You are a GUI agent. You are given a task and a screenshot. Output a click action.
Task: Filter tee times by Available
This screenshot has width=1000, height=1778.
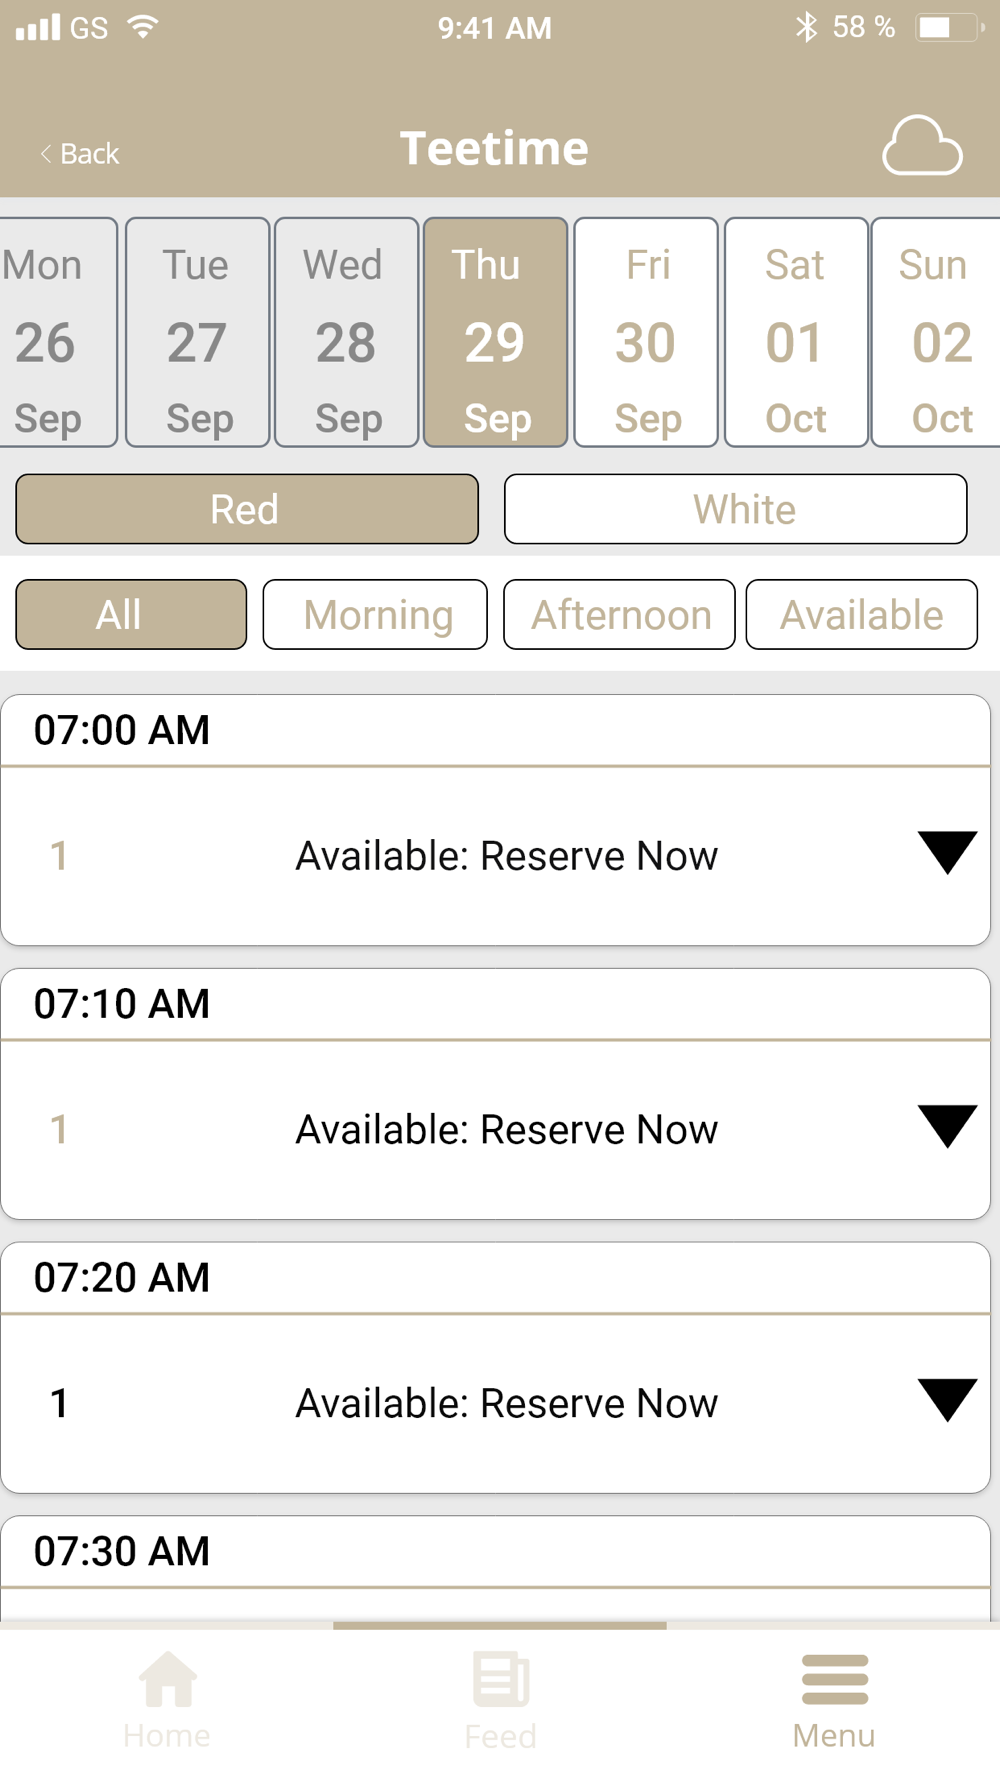[x=861, y=615]
